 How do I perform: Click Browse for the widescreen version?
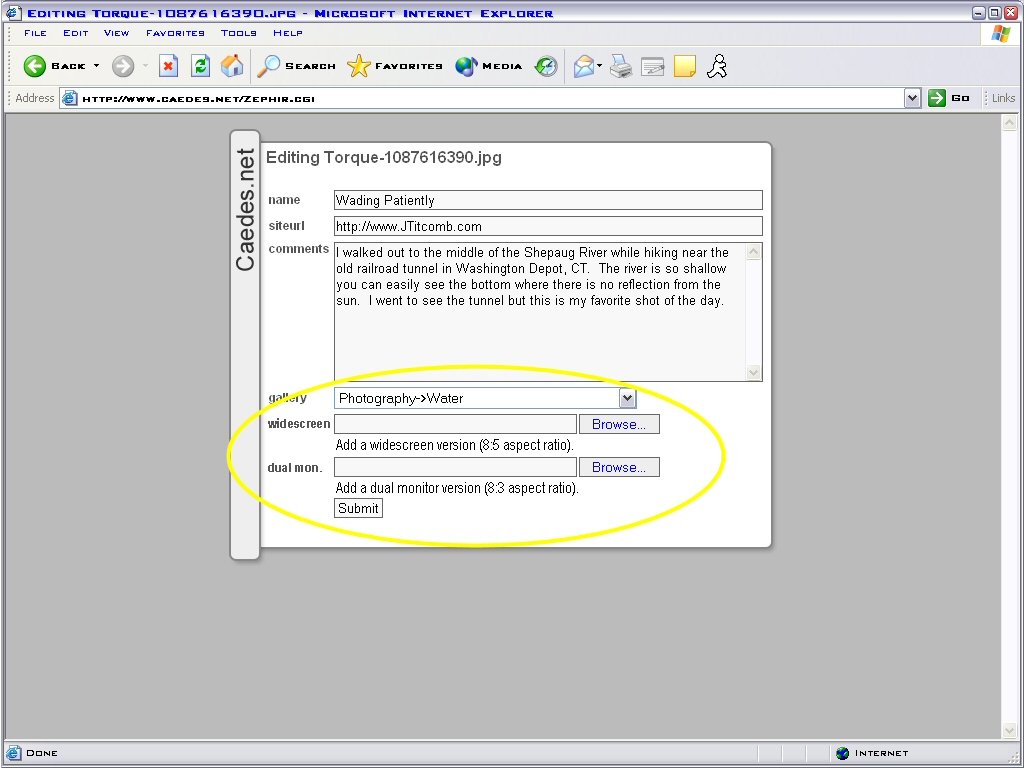(x=619, y=424)
